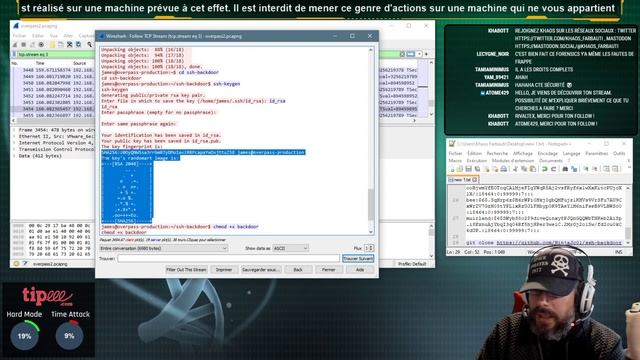
Task: Click Sauvegarder sous button
Action: point(260,270)
